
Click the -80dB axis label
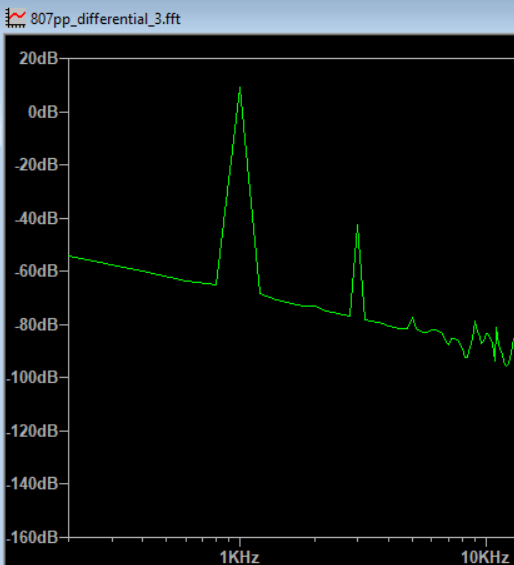[36, 325]
